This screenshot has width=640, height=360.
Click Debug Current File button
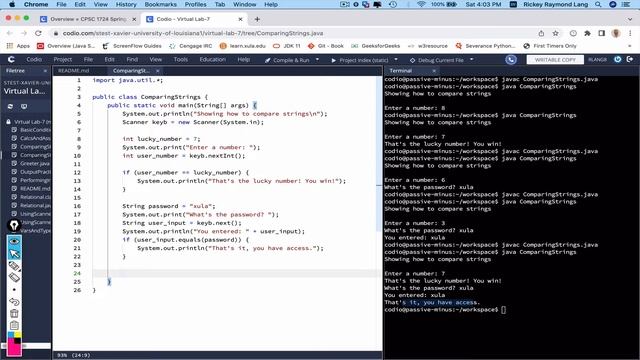coord(437,60)
